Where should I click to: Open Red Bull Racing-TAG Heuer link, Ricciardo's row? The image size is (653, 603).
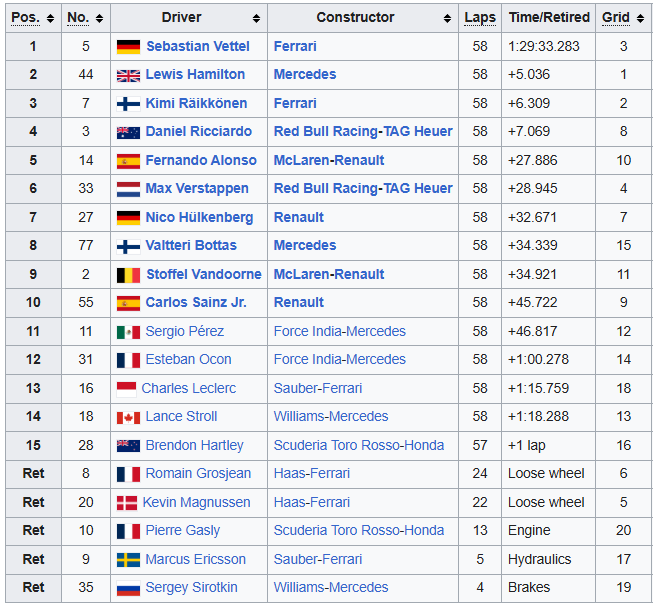click(363, 132)
